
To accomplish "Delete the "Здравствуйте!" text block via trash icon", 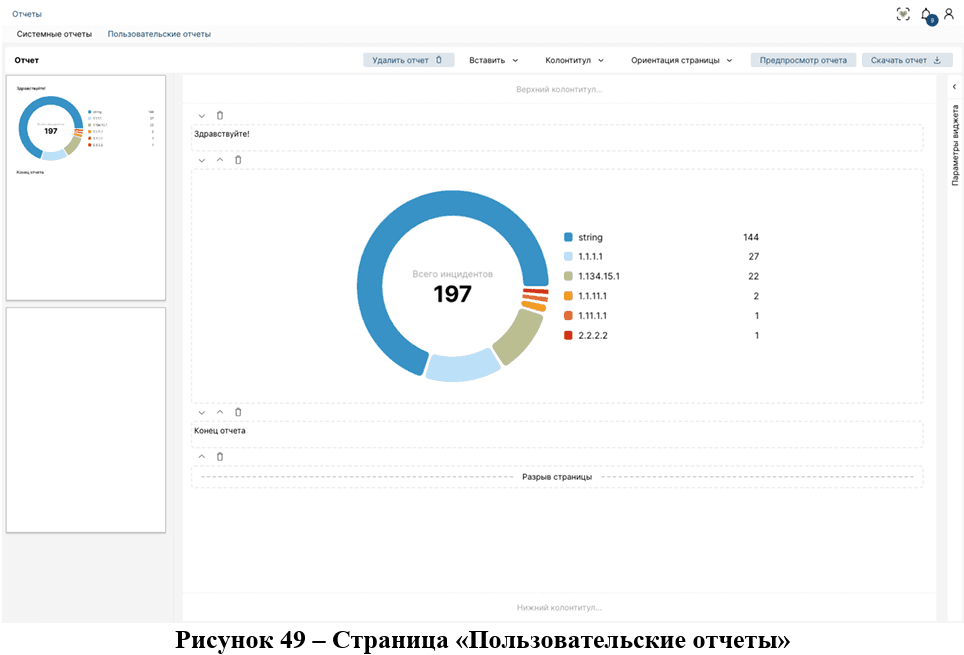I will click(220, 116).
